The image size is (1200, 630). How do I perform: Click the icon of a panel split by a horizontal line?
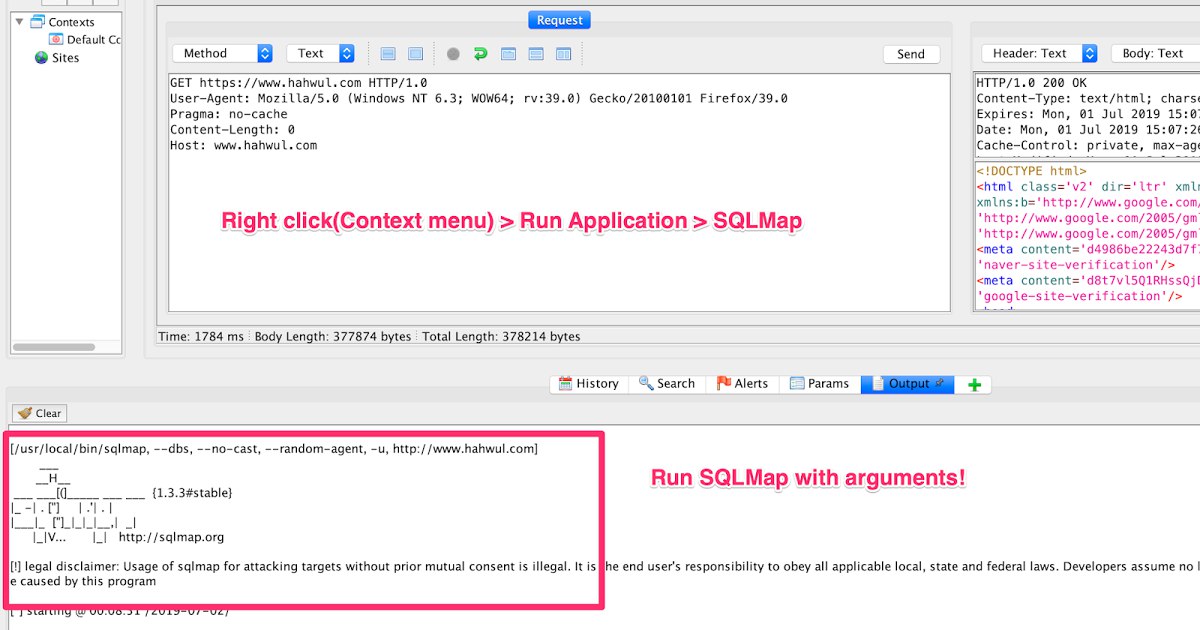click(x=536, y=54)
